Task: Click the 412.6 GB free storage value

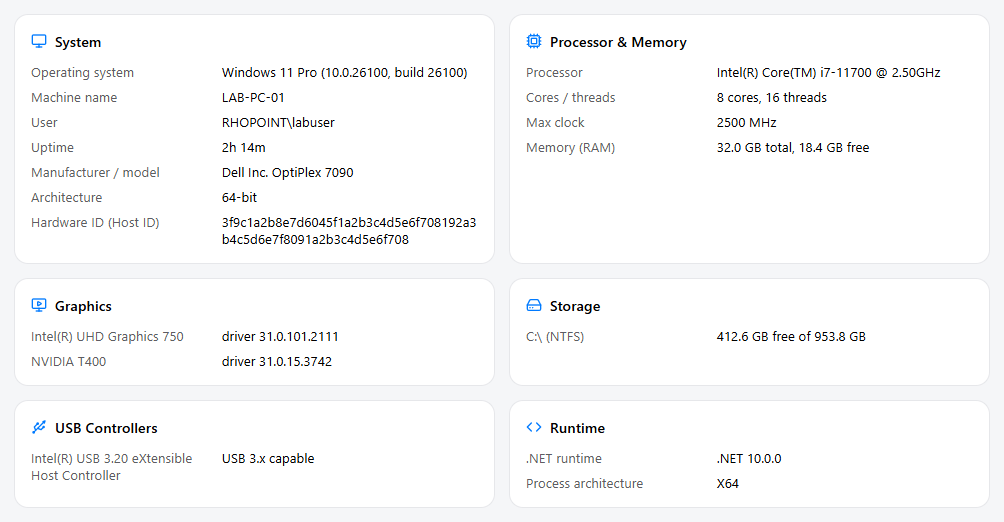Action: (791, 336)
